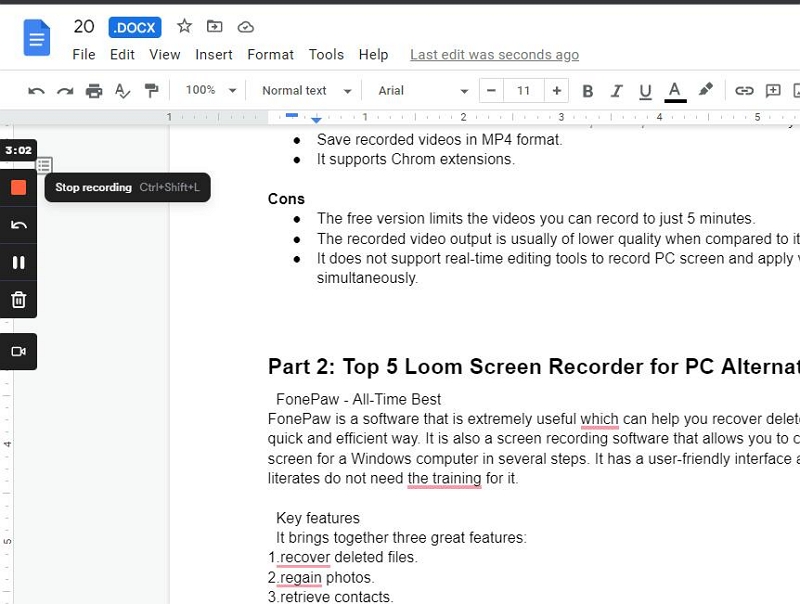Toggle italic formatting
This screenshot has width=800, height=604.
click(616, 91)
